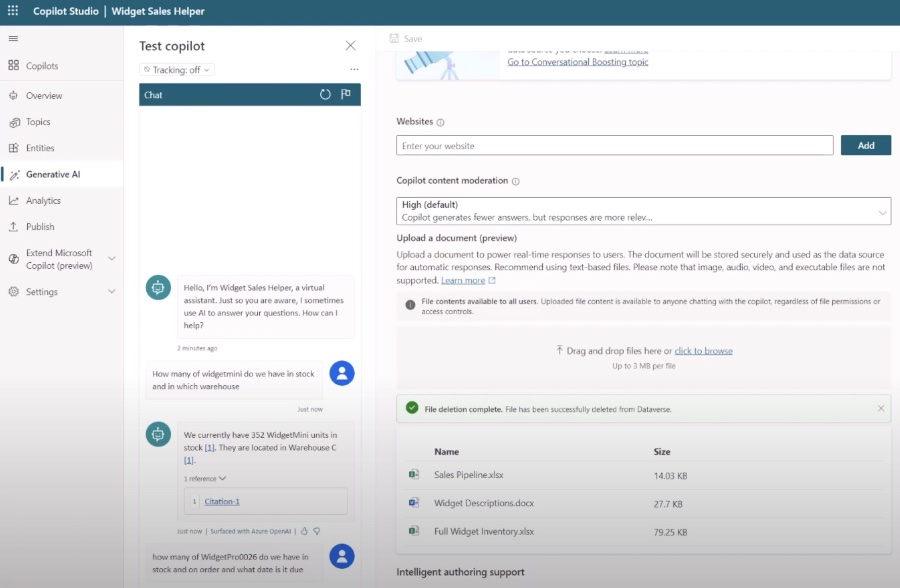Screen dimensions: 900x588
Task: Click the user avatar beside widgetmini question
Action: (x=342, y=373)
